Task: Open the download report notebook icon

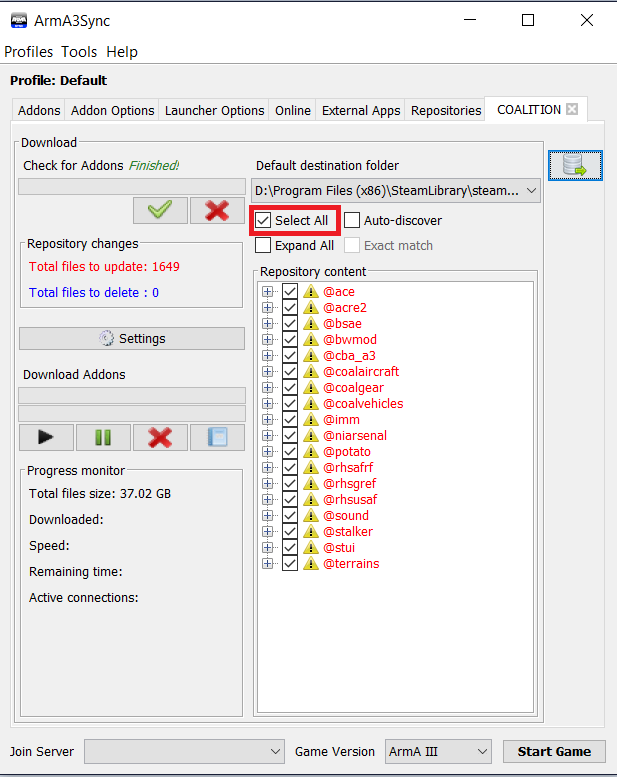Action: coord(217,437)
